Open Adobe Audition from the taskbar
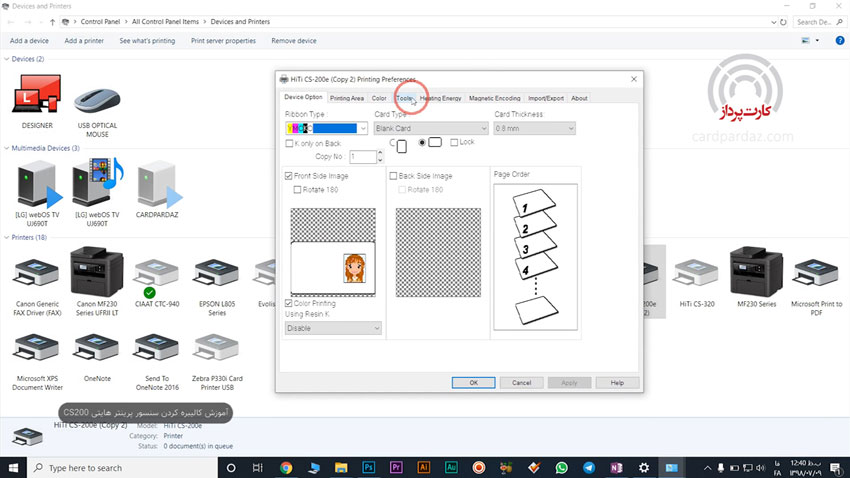 point(451,468)
